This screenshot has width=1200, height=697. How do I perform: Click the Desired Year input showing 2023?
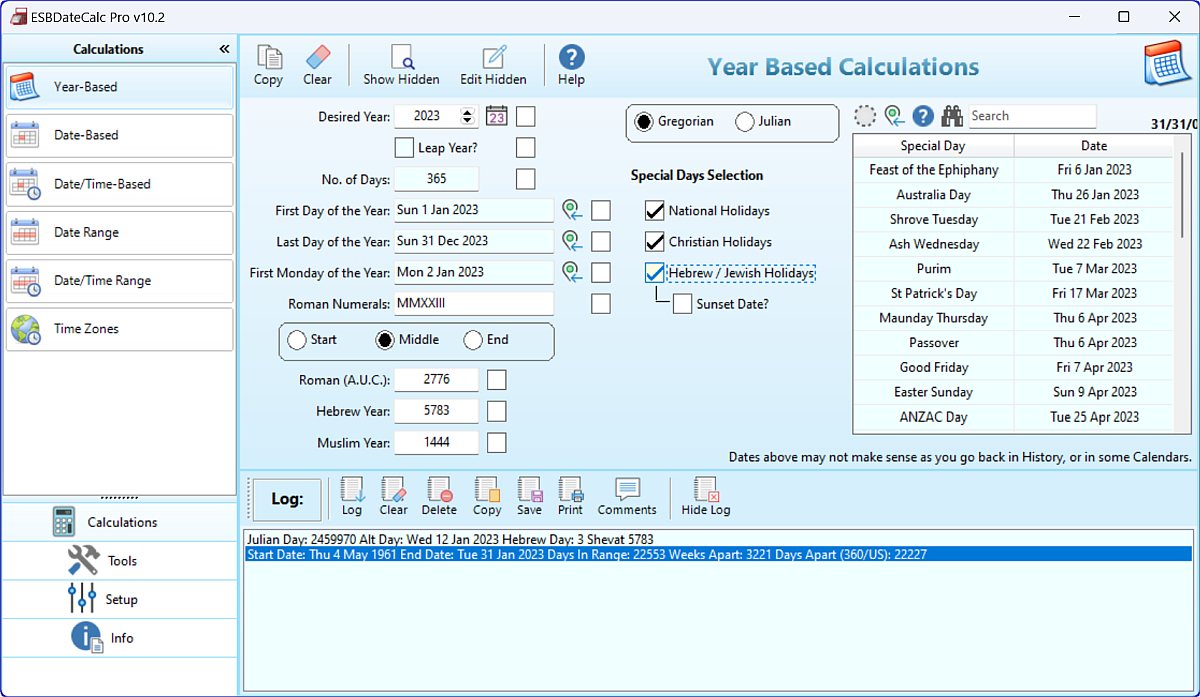pos(427,116)
